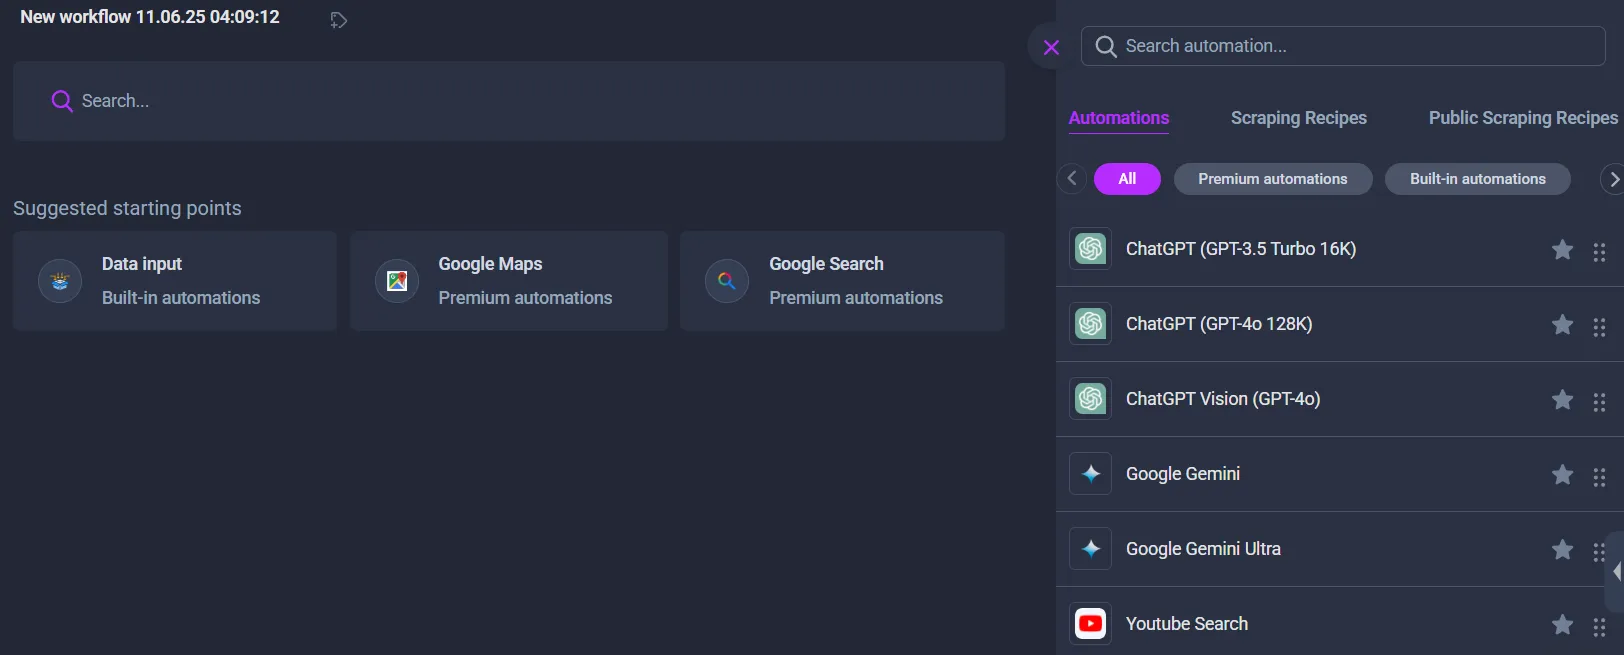This screenshot has width=1624, height=655.
Task: Star the Youtube Search automation
Action: (1562, 625)
